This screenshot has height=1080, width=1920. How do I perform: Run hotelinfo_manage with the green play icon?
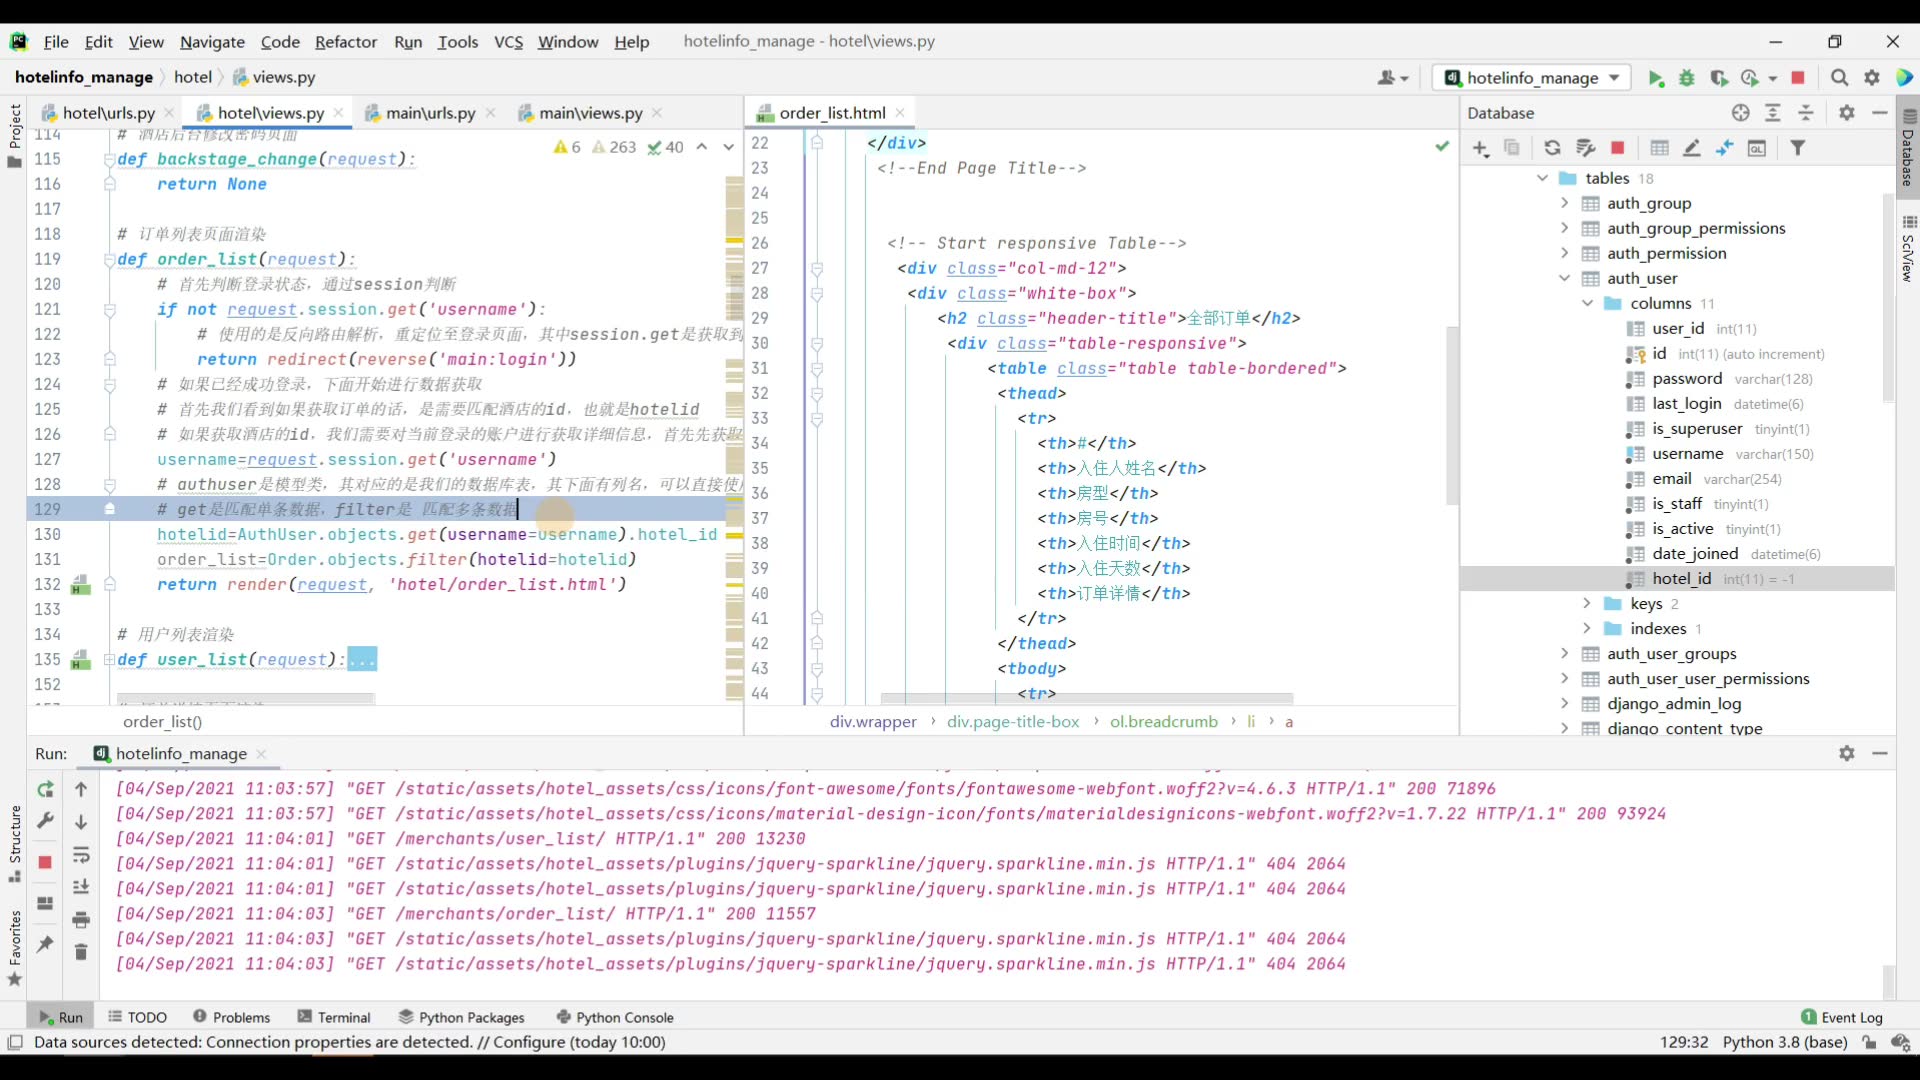click(1656, 78)
